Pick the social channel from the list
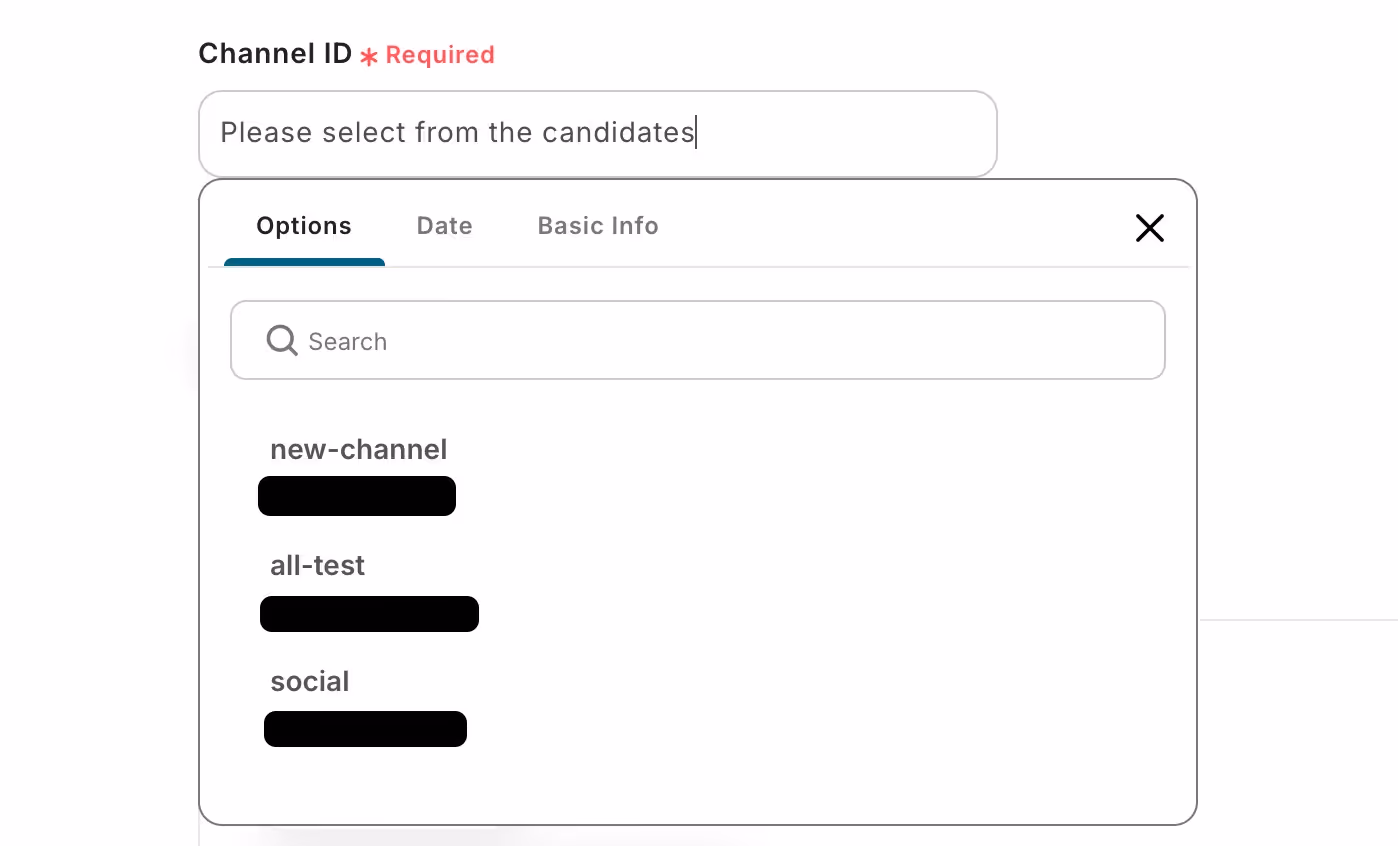This screenshot has height=846, width=1398. (310, 682)
